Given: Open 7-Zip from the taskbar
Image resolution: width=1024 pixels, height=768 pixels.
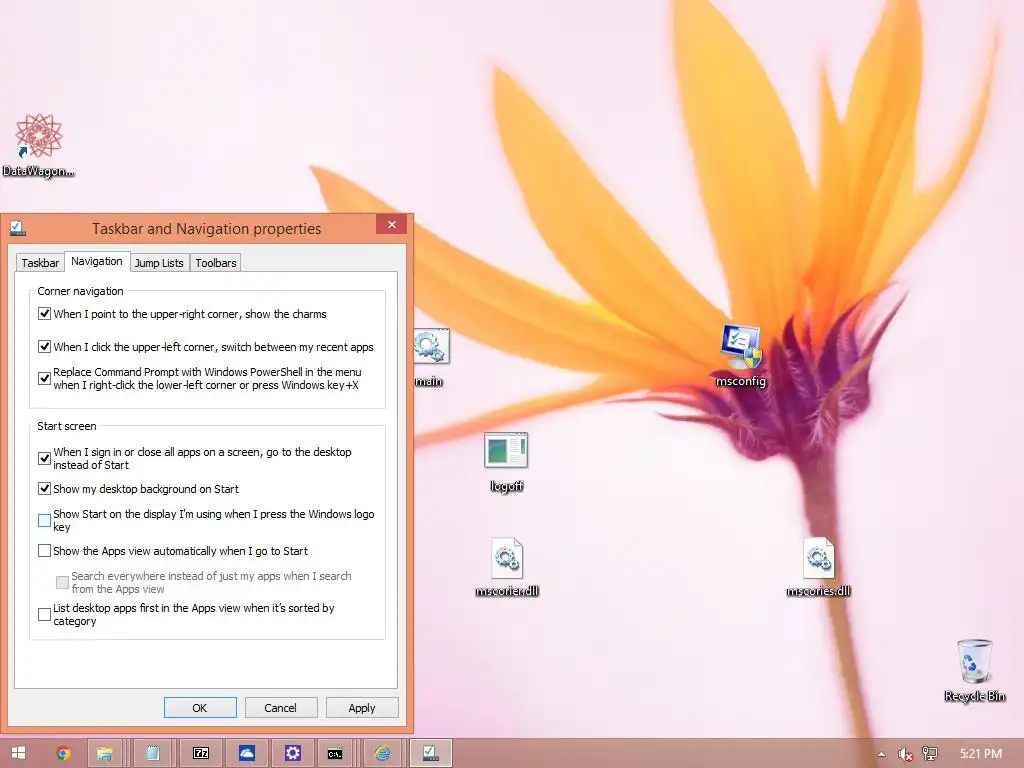Looking at the screenshot, I should point(200,753).
